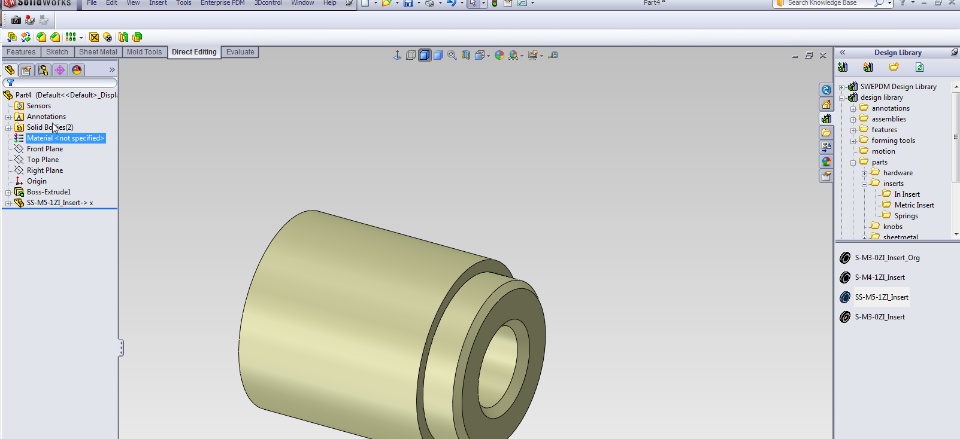Open the ConfigurationManager tab

(x=43, y=70)
